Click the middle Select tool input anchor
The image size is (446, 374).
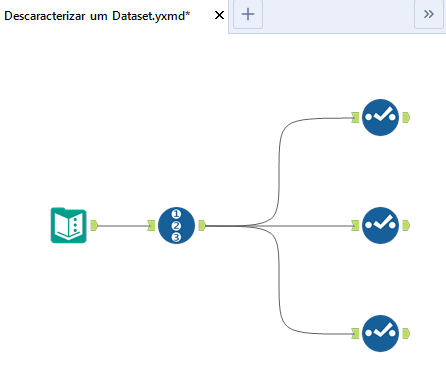(x=355, y=225)
